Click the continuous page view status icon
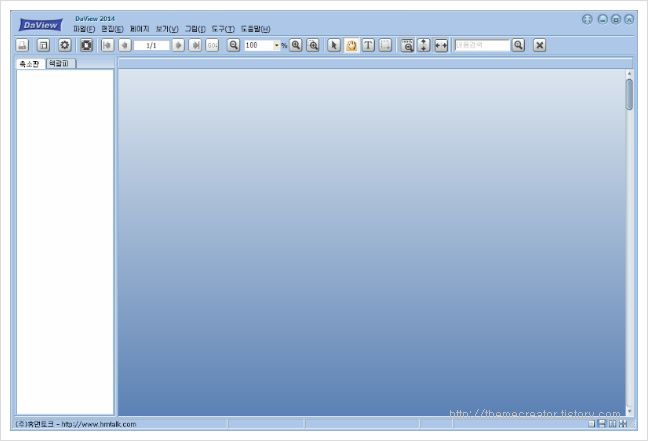 pos(602,423)
